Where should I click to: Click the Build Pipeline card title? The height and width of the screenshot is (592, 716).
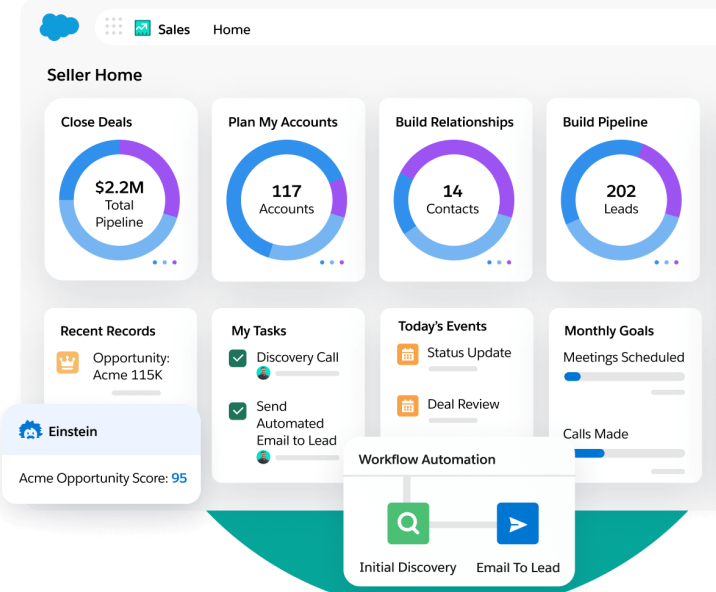605,122
